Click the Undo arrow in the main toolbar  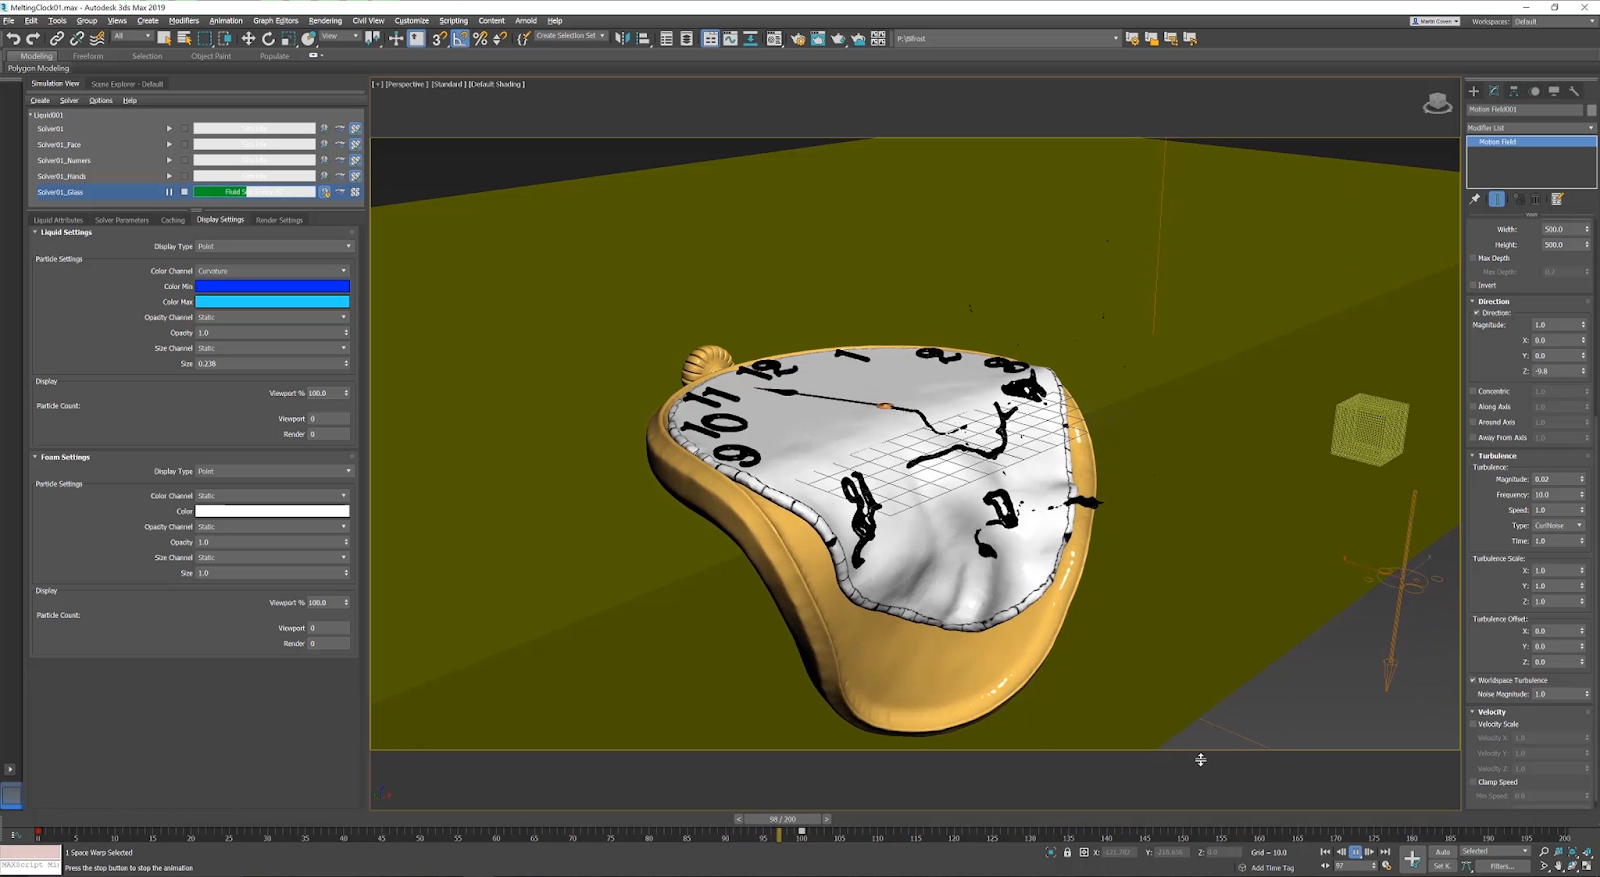pyautogui.click(x=13, y=39)
